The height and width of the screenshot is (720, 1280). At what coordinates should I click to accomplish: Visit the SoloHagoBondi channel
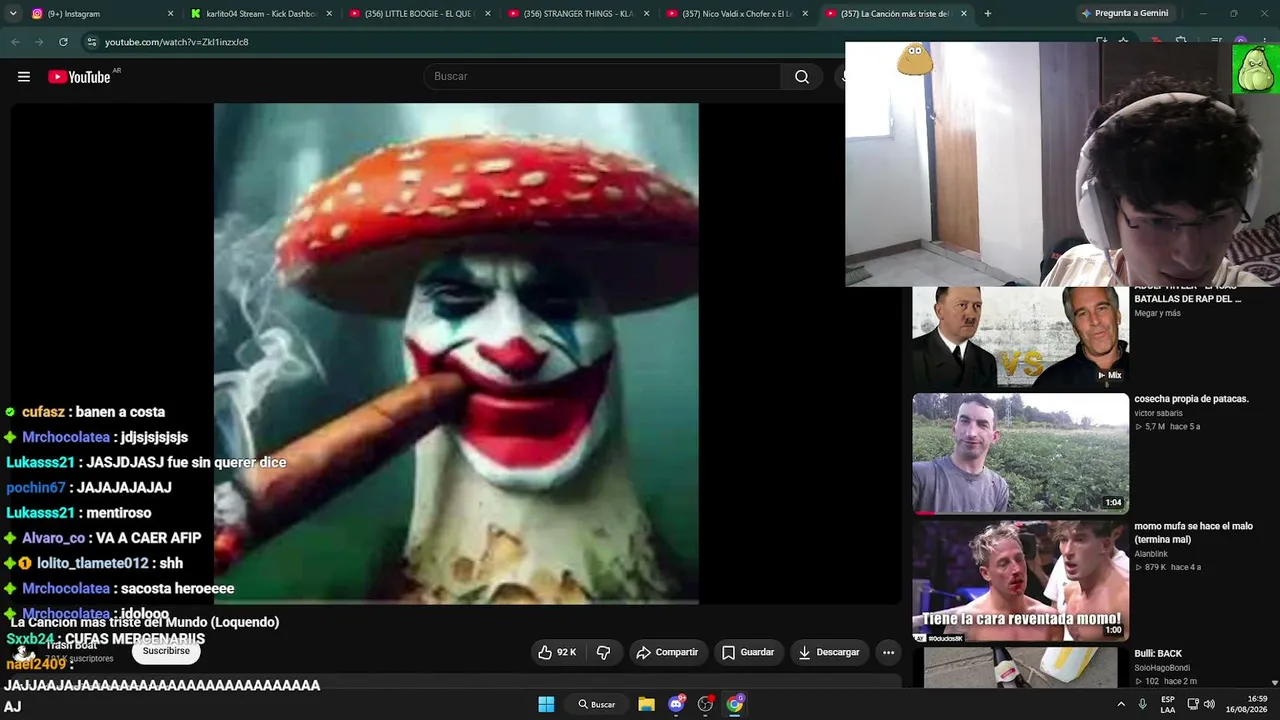[x=1160, y=668]
